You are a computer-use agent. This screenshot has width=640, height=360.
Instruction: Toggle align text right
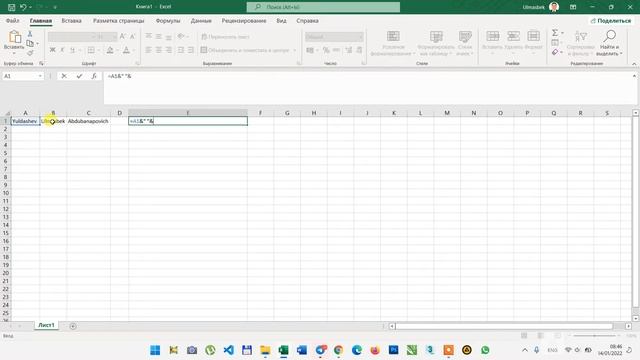click(169, 50)
